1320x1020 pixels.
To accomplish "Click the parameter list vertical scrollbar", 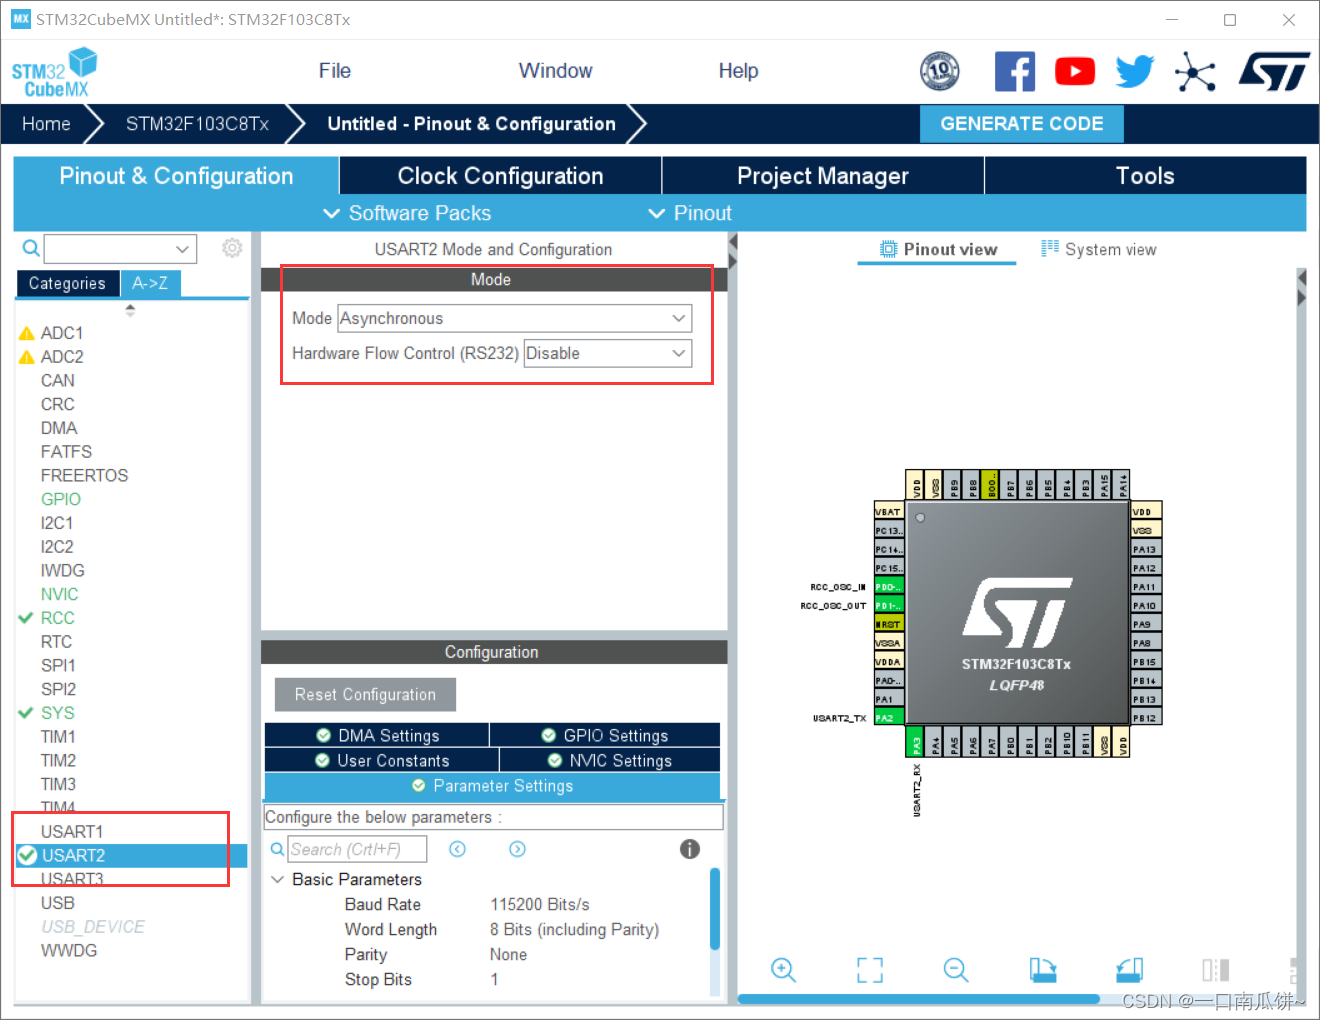I will point(715,909).
